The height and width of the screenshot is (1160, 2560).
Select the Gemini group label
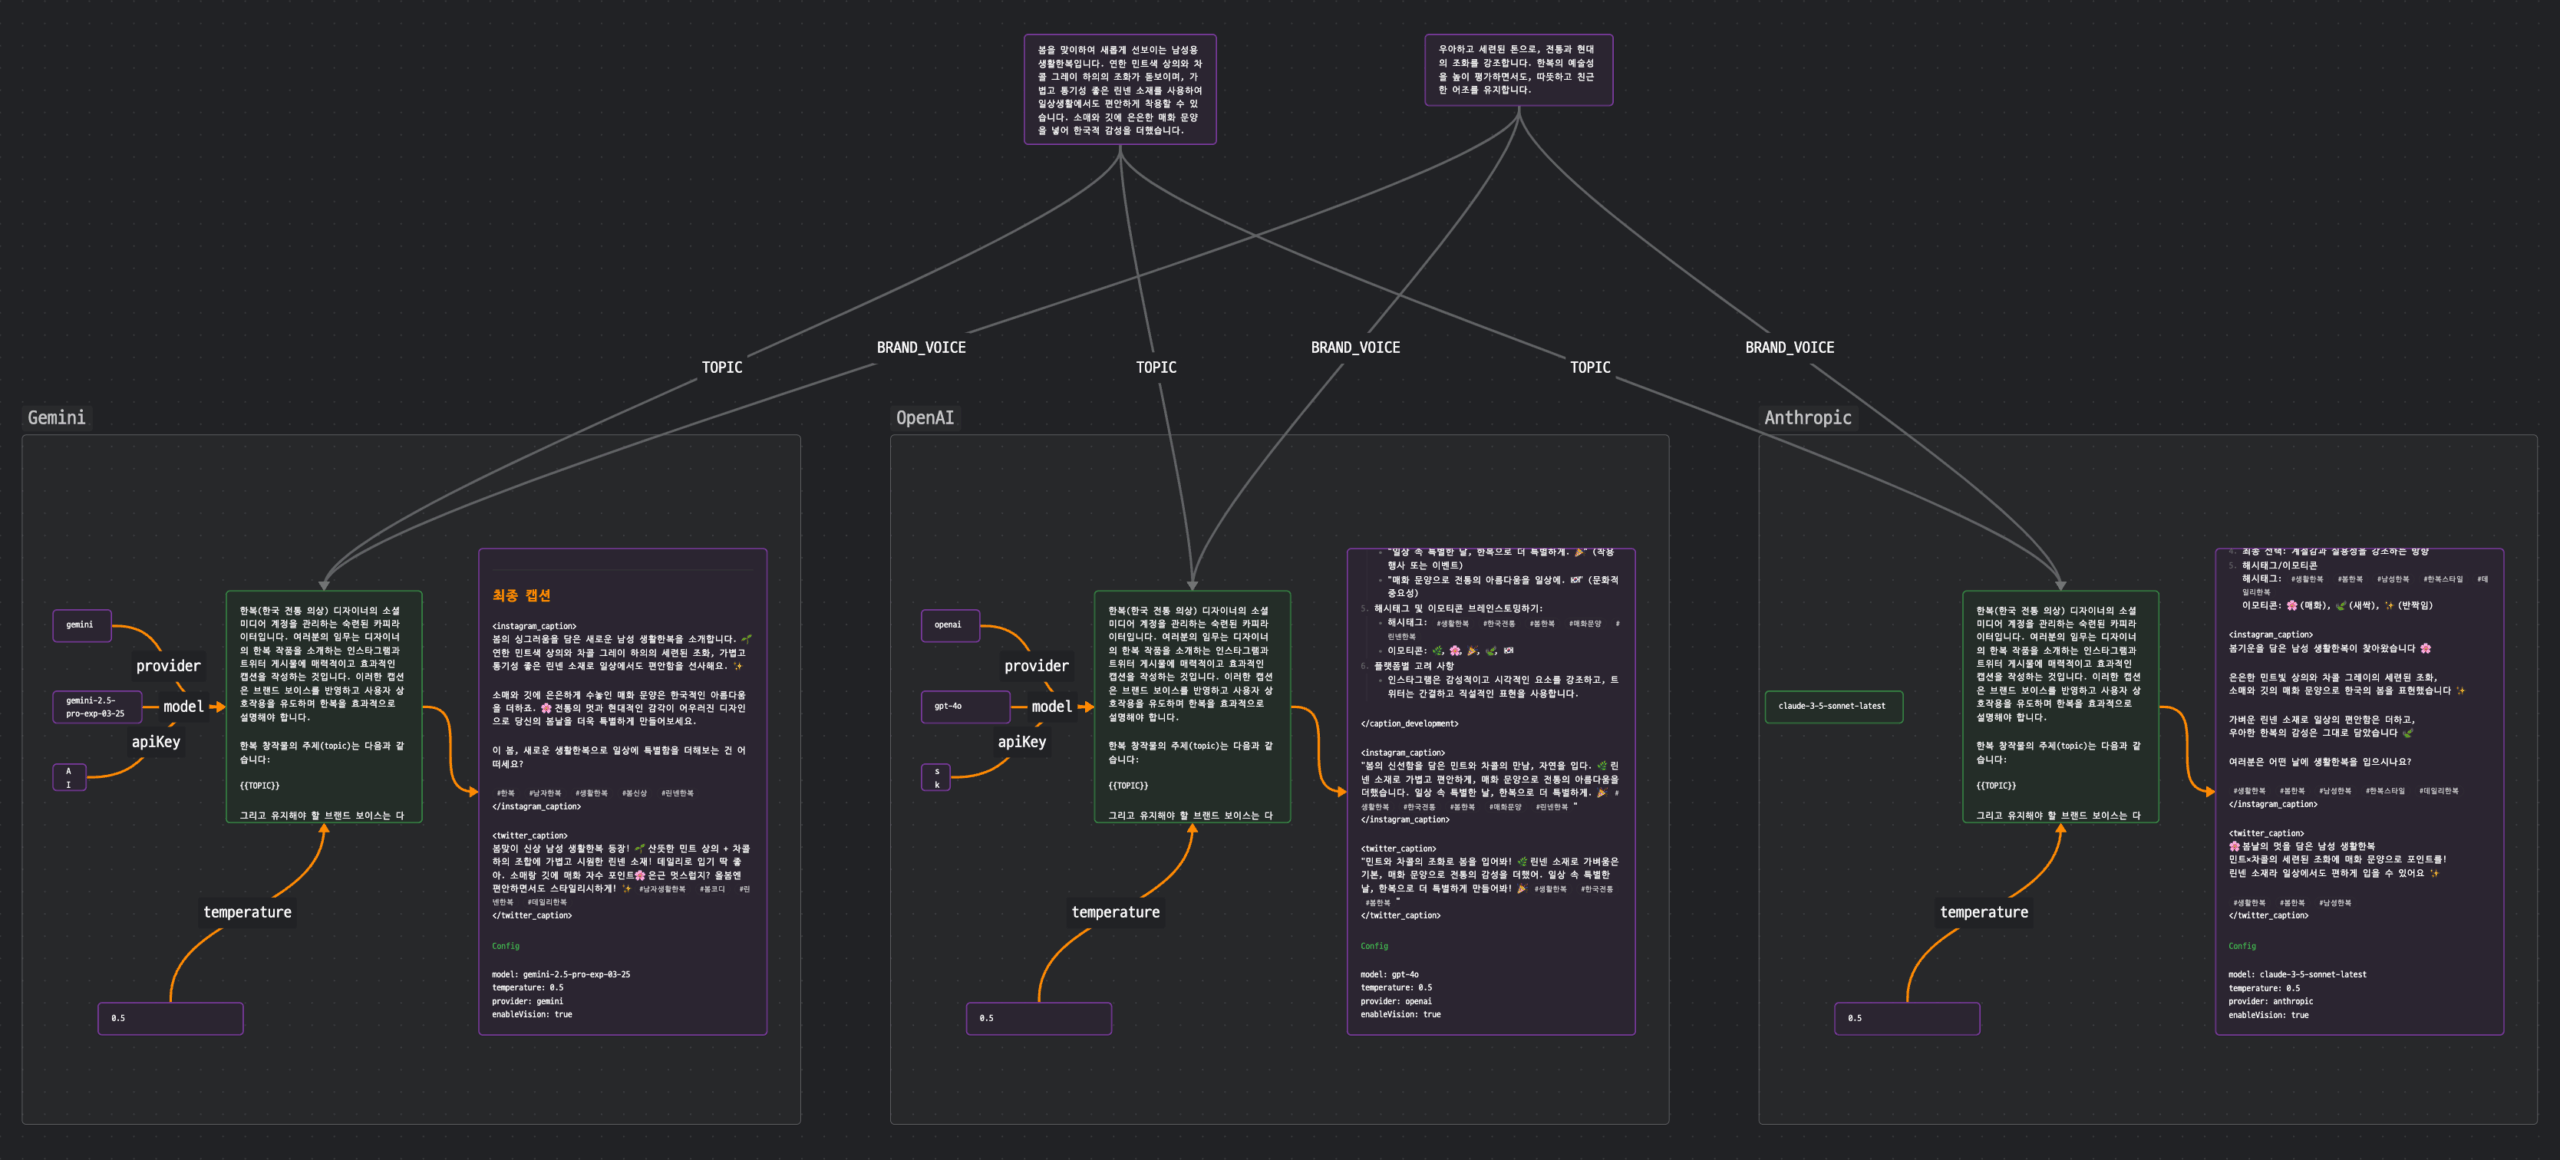tap(57, 418)
